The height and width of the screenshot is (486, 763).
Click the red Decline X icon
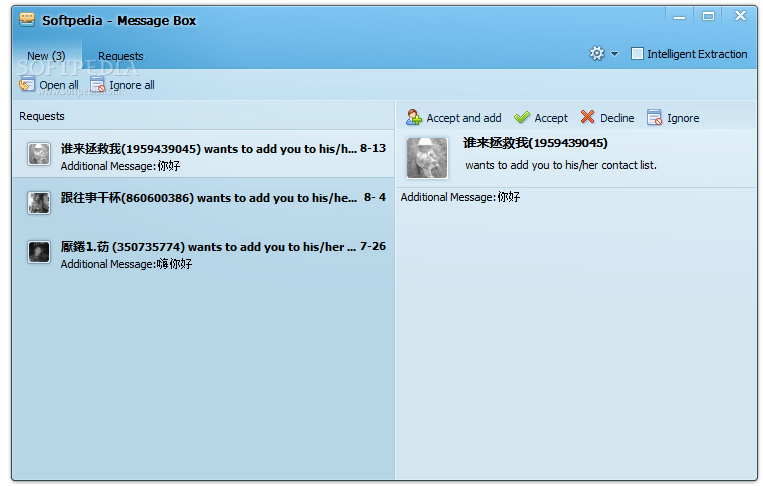[x=587, y=117]
